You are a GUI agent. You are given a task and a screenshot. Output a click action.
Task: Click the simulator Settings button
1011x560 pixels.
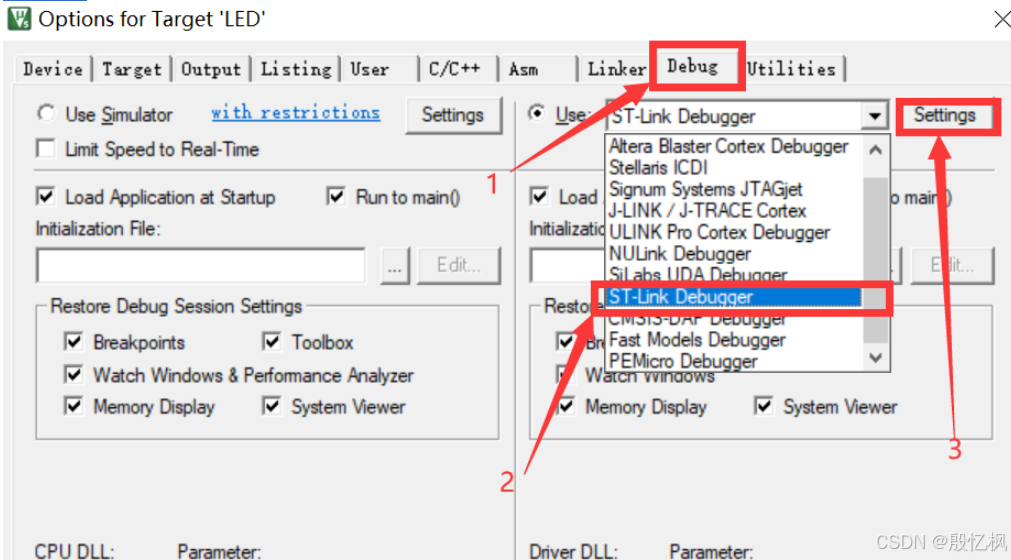(453, 115)
